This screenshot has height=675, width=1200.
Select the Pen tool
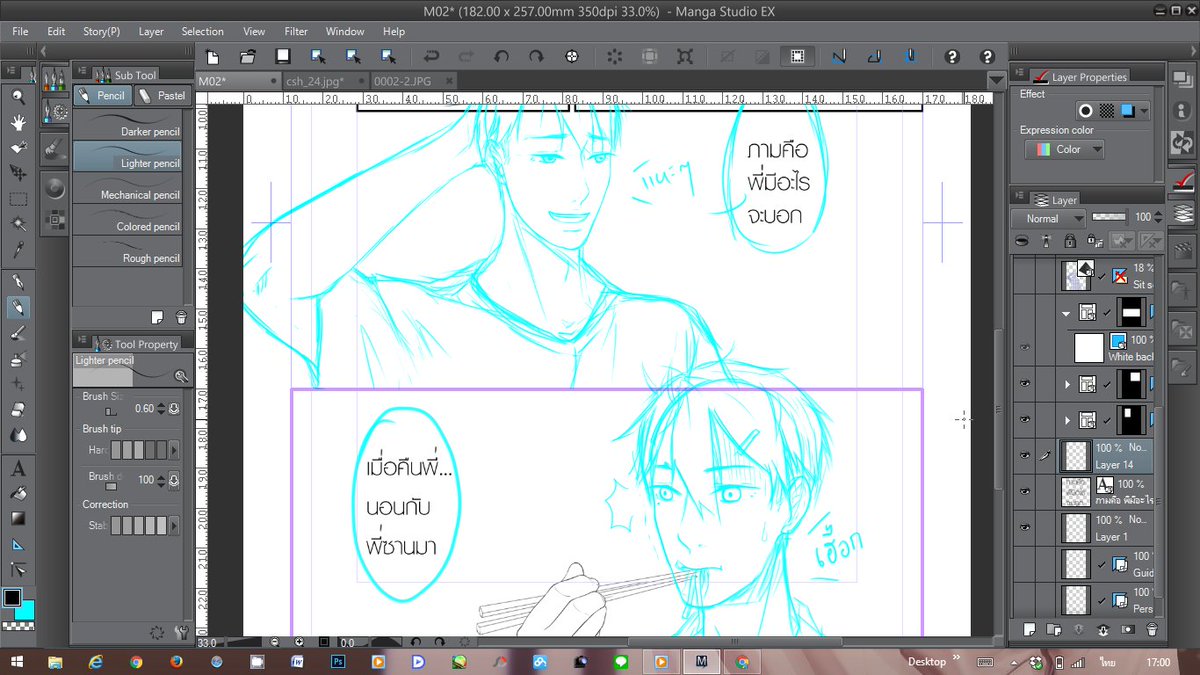18,282
